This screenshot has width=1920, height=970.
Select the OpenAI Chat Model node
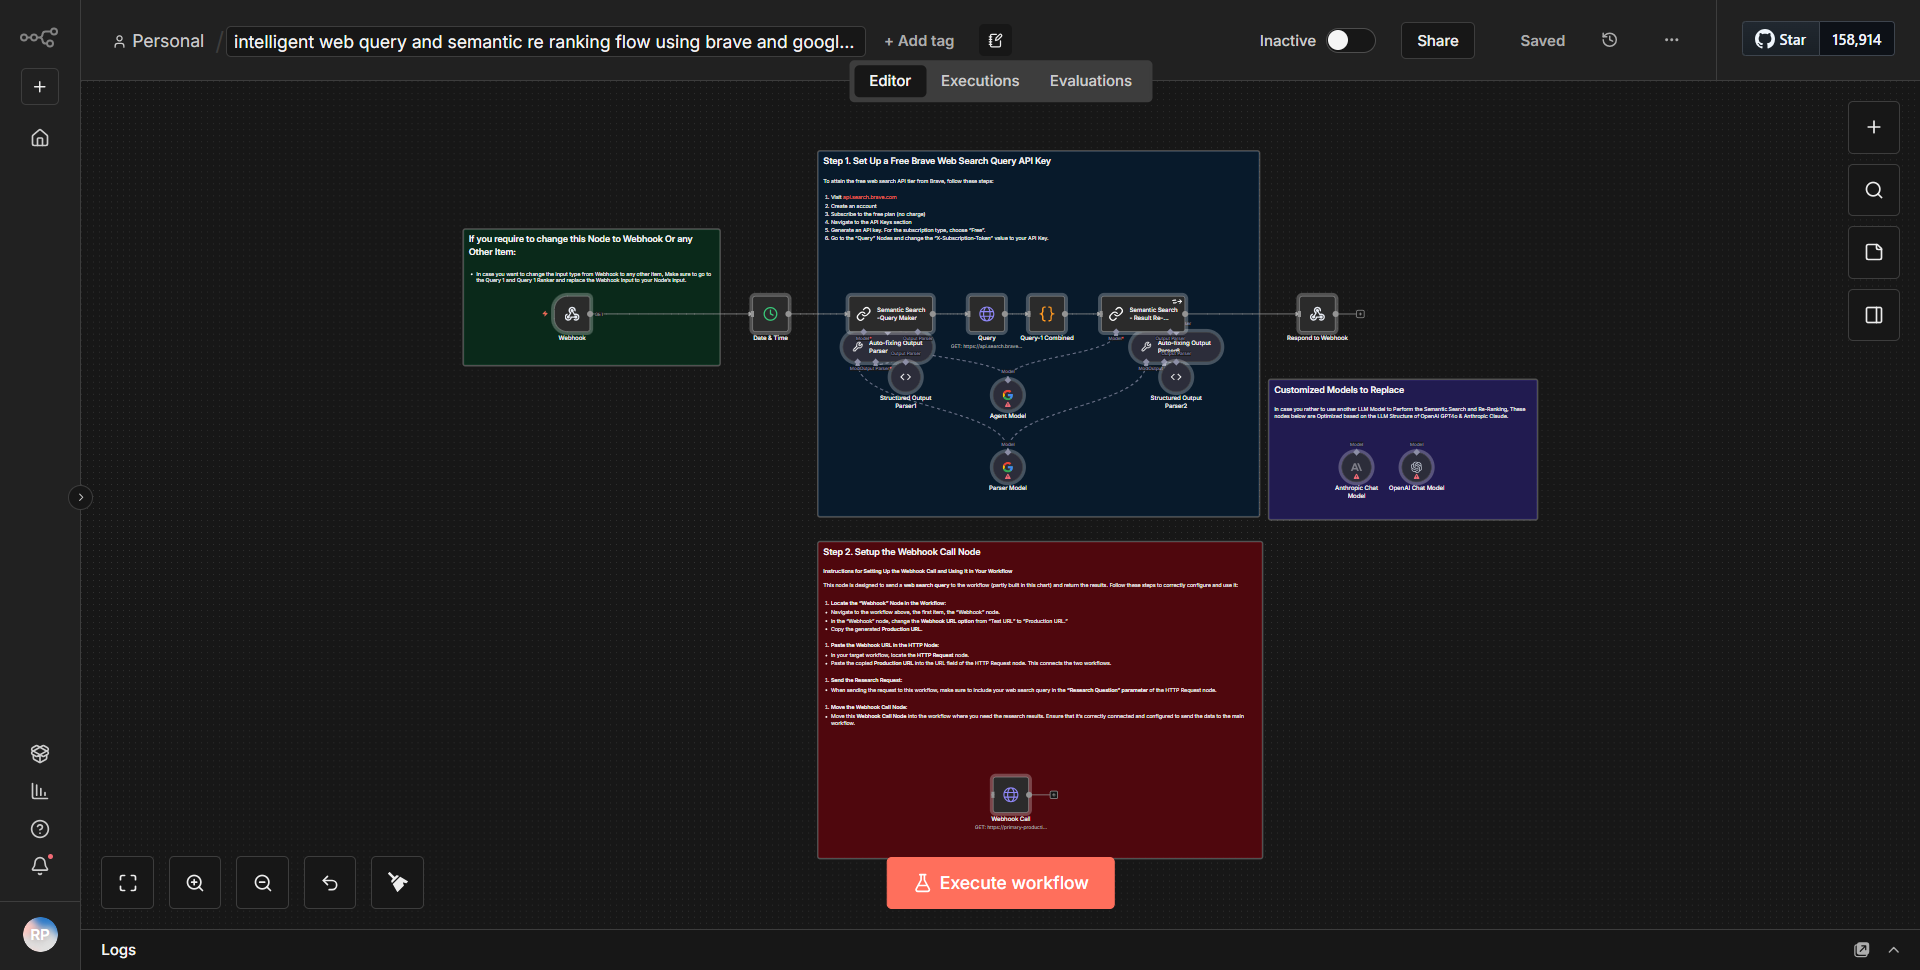[x=1417, y=467]
